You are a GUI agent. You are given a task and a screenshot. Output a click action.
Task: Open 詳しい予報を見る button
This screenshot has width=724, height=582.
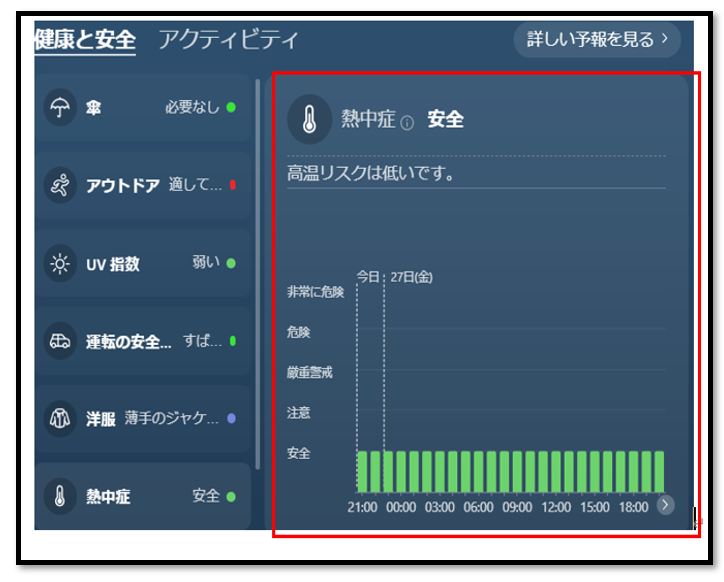click(x=597, y=39)
